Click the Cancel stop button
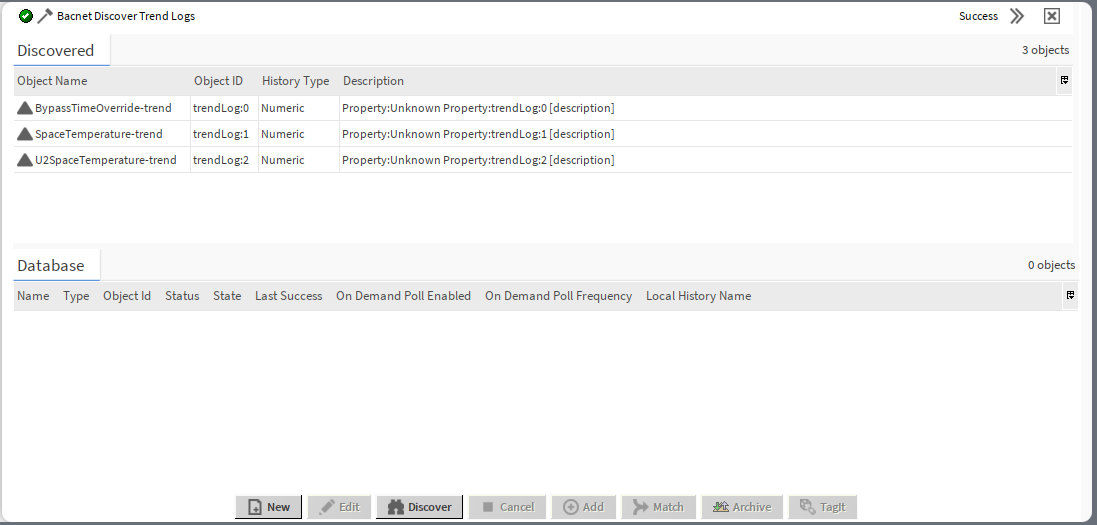Viewport: 1097px width, 525px height. tap(507, 507)
